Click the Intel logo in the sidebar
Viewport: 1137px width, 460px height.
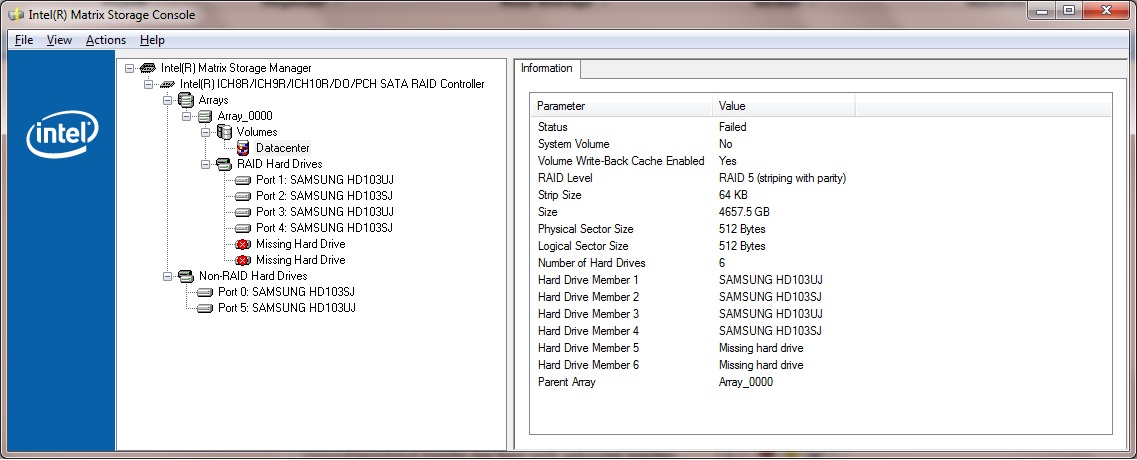(62, 136)
